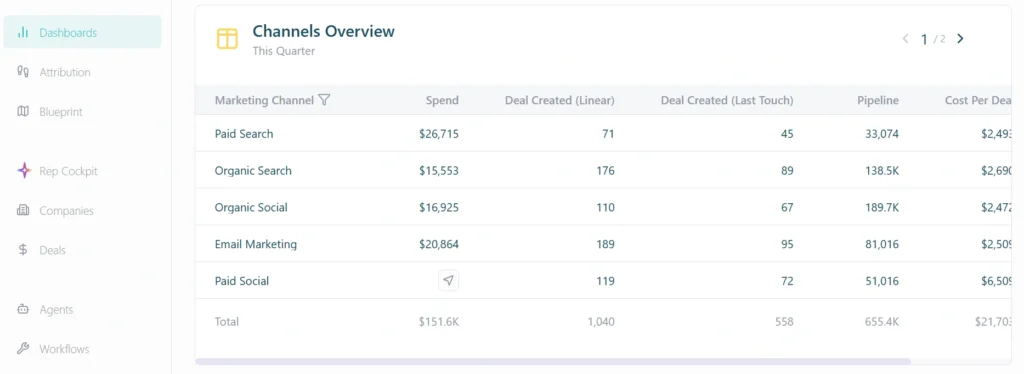Image resolution: width=1024 pixels, height=374 pixels.
Task: Select the Email Marketing row label
Action: [255, 244]
